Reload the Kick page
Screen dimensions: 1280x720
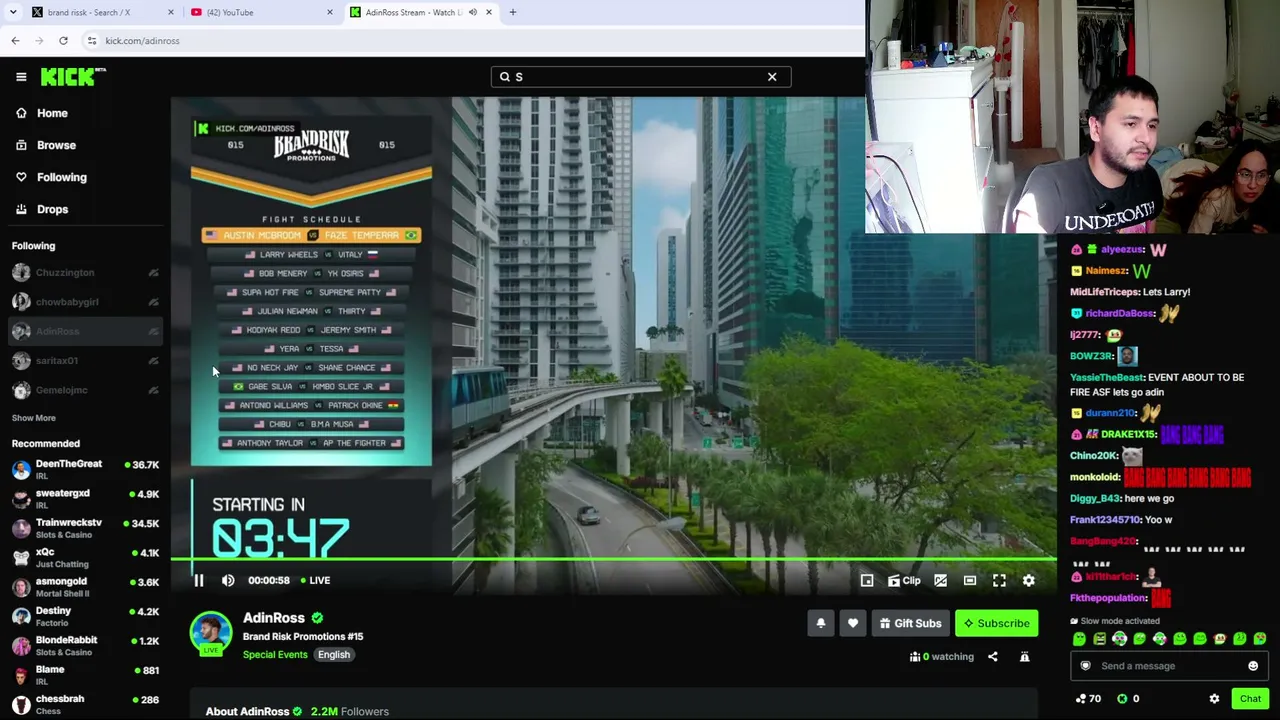63,41
